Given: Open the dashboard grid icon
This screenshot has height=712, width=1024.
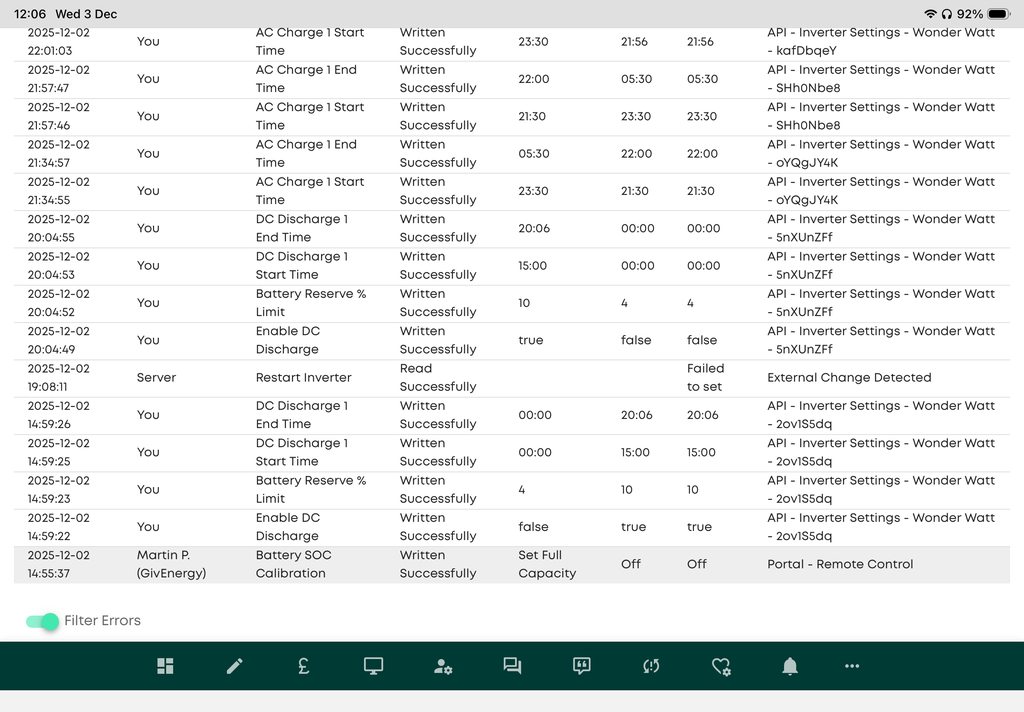Looking at the screenshot, I should pyautogui.click(x=165, y=666).
